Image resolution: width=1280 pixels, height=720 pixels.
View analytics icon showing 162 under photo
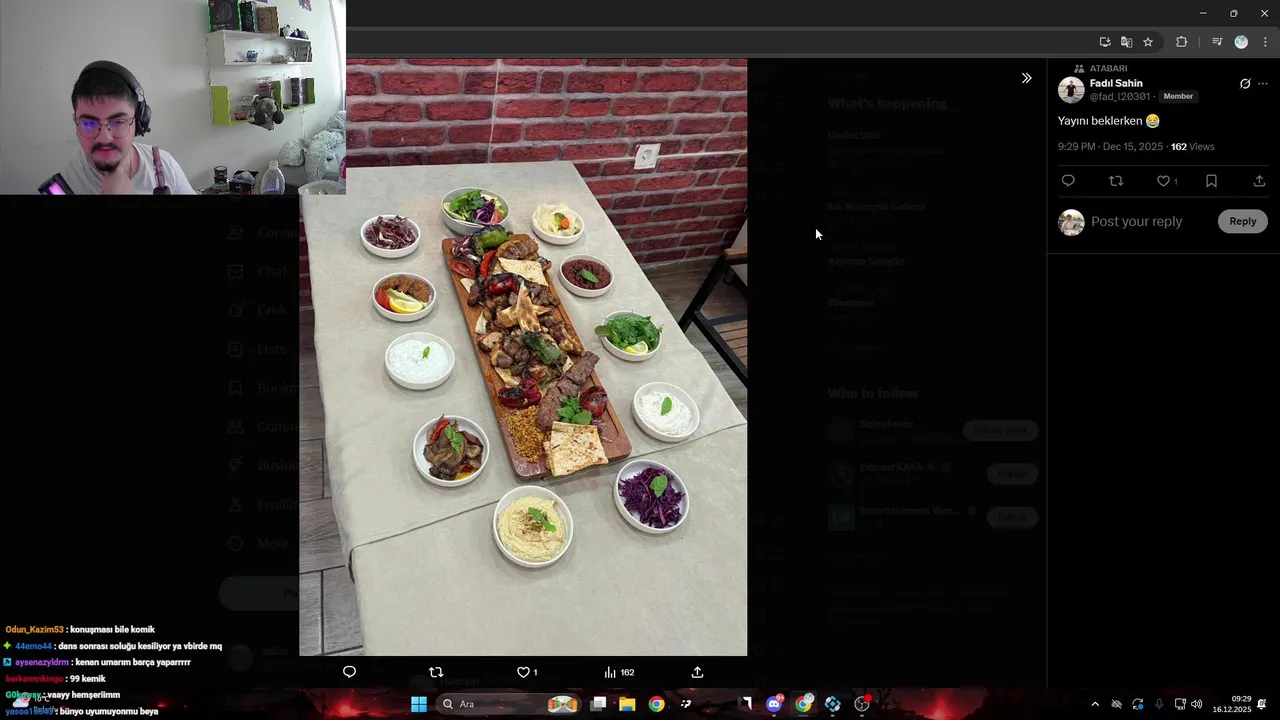(x=619, y=672)
